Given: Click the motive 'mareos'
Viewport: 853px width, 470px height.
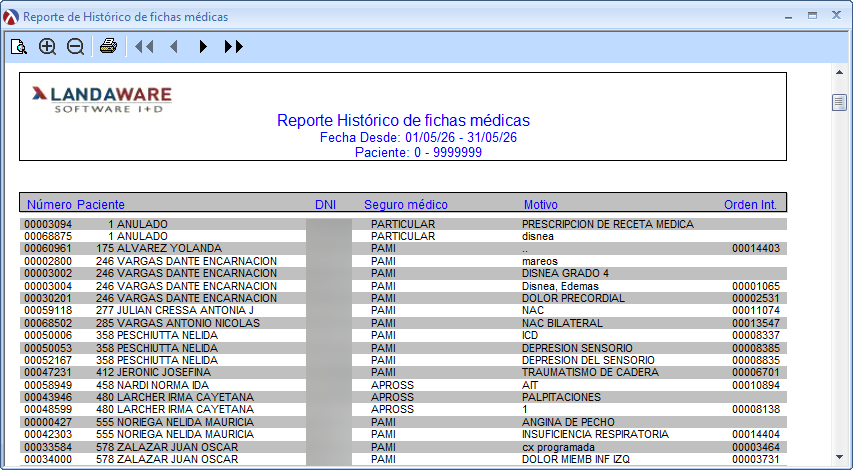Looking at the screenshot, I should (540, 261).
